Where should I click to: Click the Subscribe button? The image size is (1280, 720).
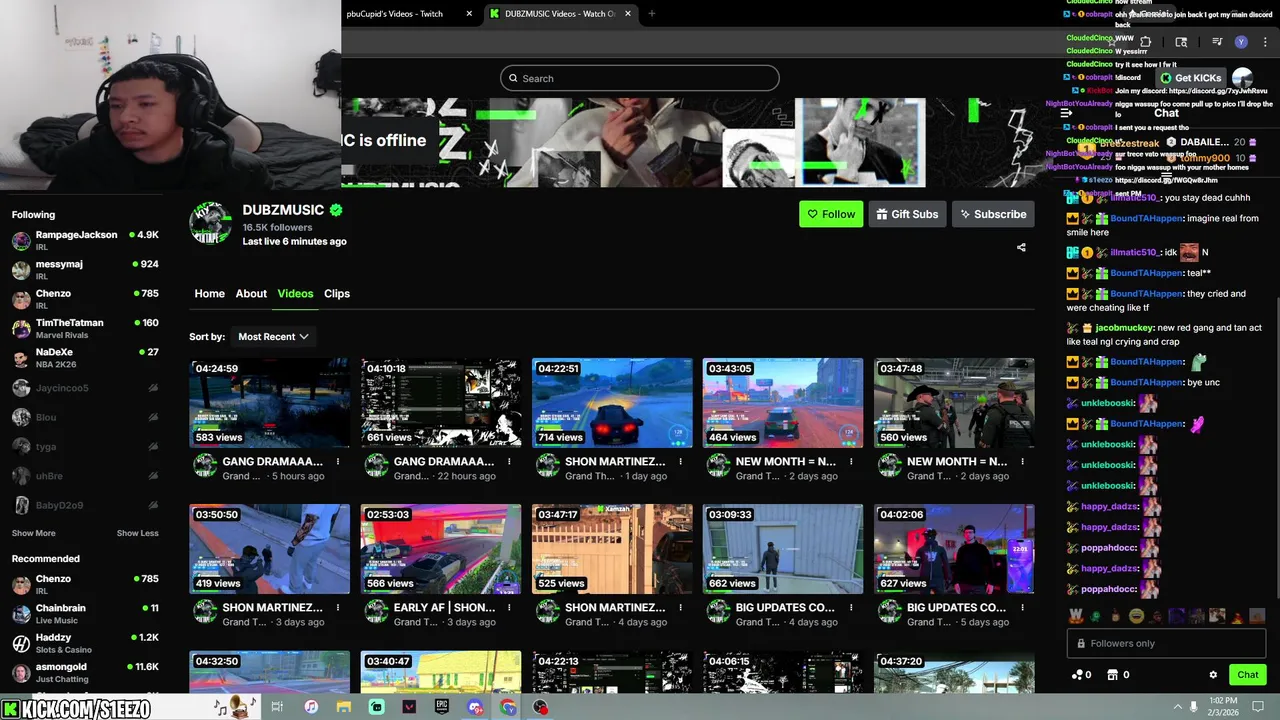click(x=993, y=214)
